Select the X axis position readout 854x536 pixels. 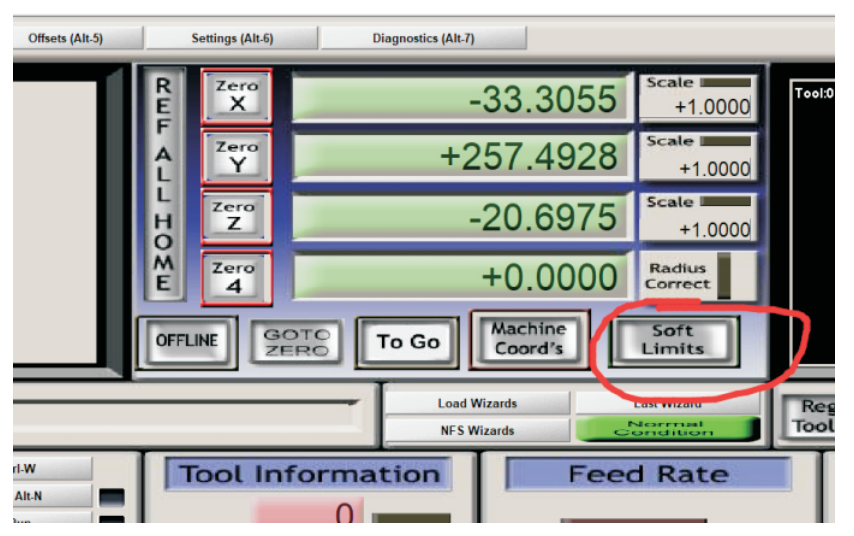pos(462,99)
